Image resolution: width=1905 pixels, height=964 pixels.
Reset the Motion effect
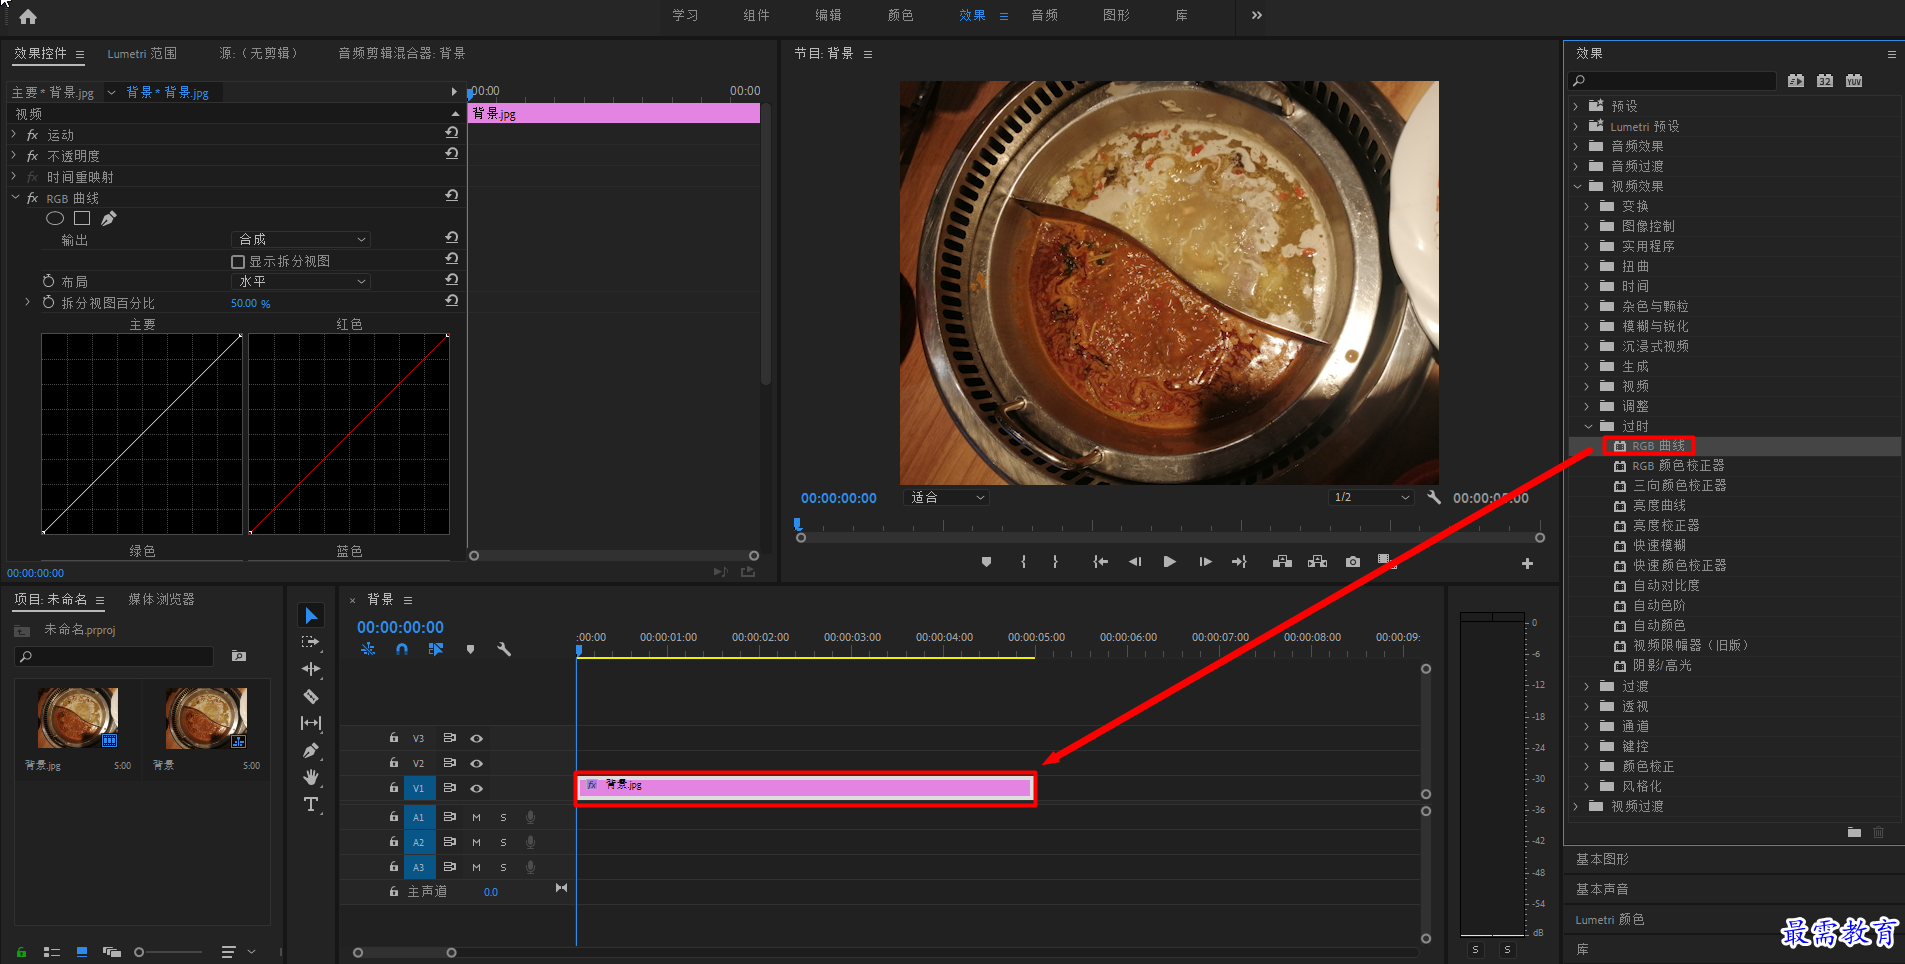(452, 132)
